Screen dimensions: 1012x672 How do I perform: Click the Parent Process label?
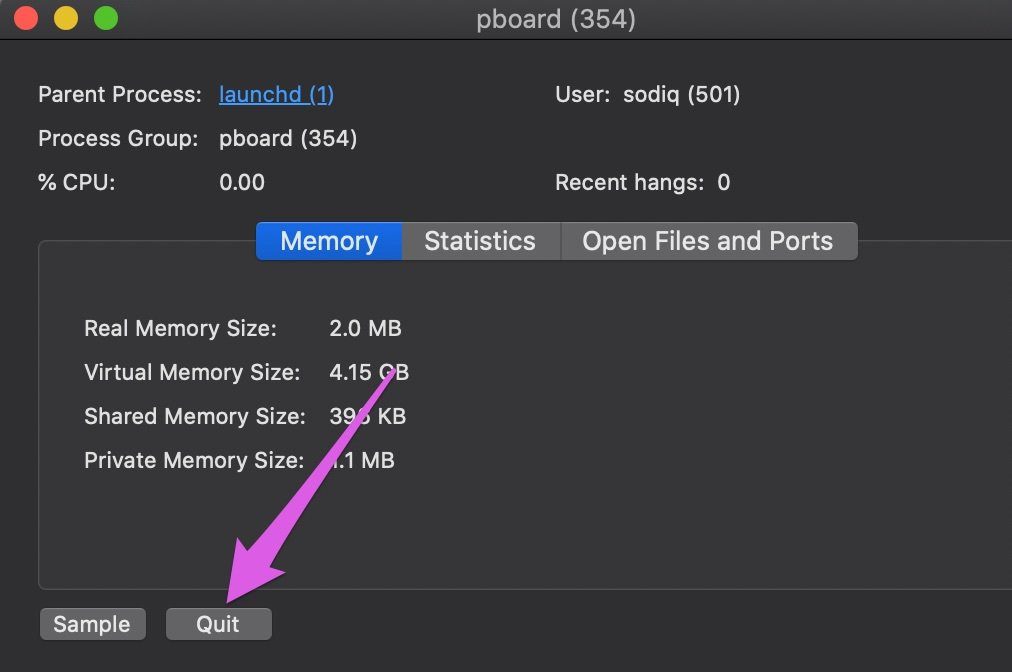(x=119, y=94)
